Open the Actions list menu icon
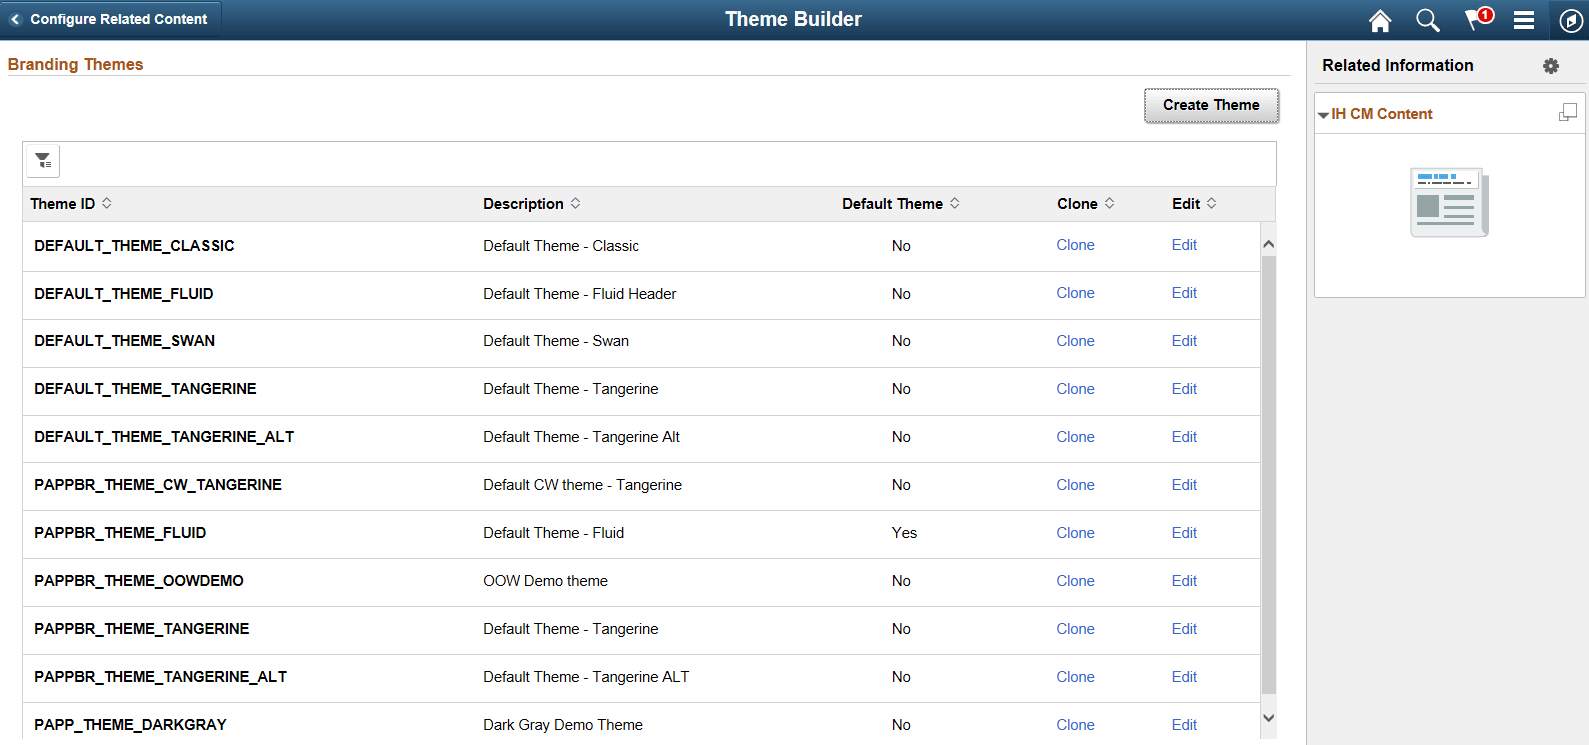Screen dimensions: 1589x745 tap(1524, 20)
